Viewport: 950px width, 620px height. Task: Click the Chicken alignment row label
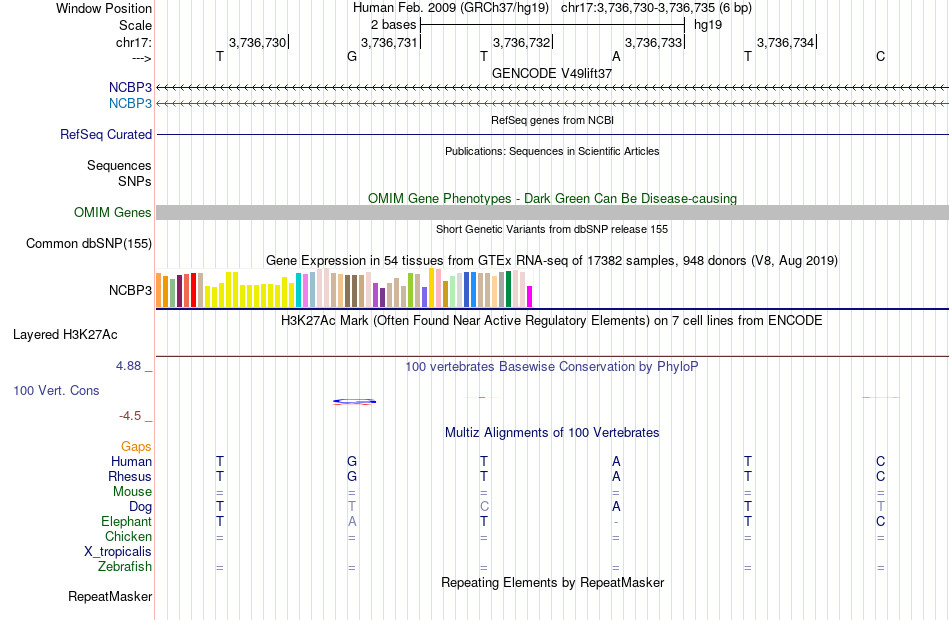tap(128, 537)
